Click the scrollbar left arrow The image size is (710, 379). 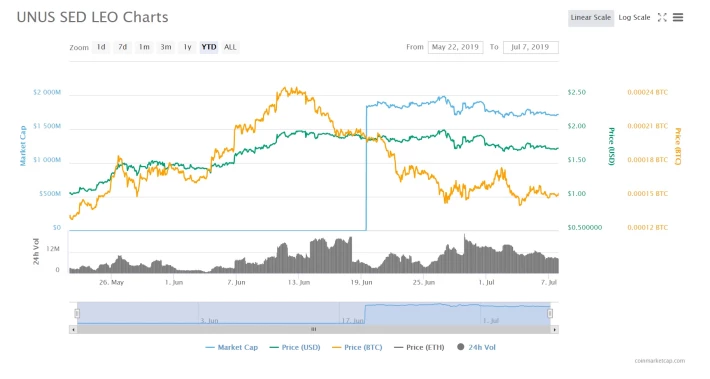click(73, 330)
